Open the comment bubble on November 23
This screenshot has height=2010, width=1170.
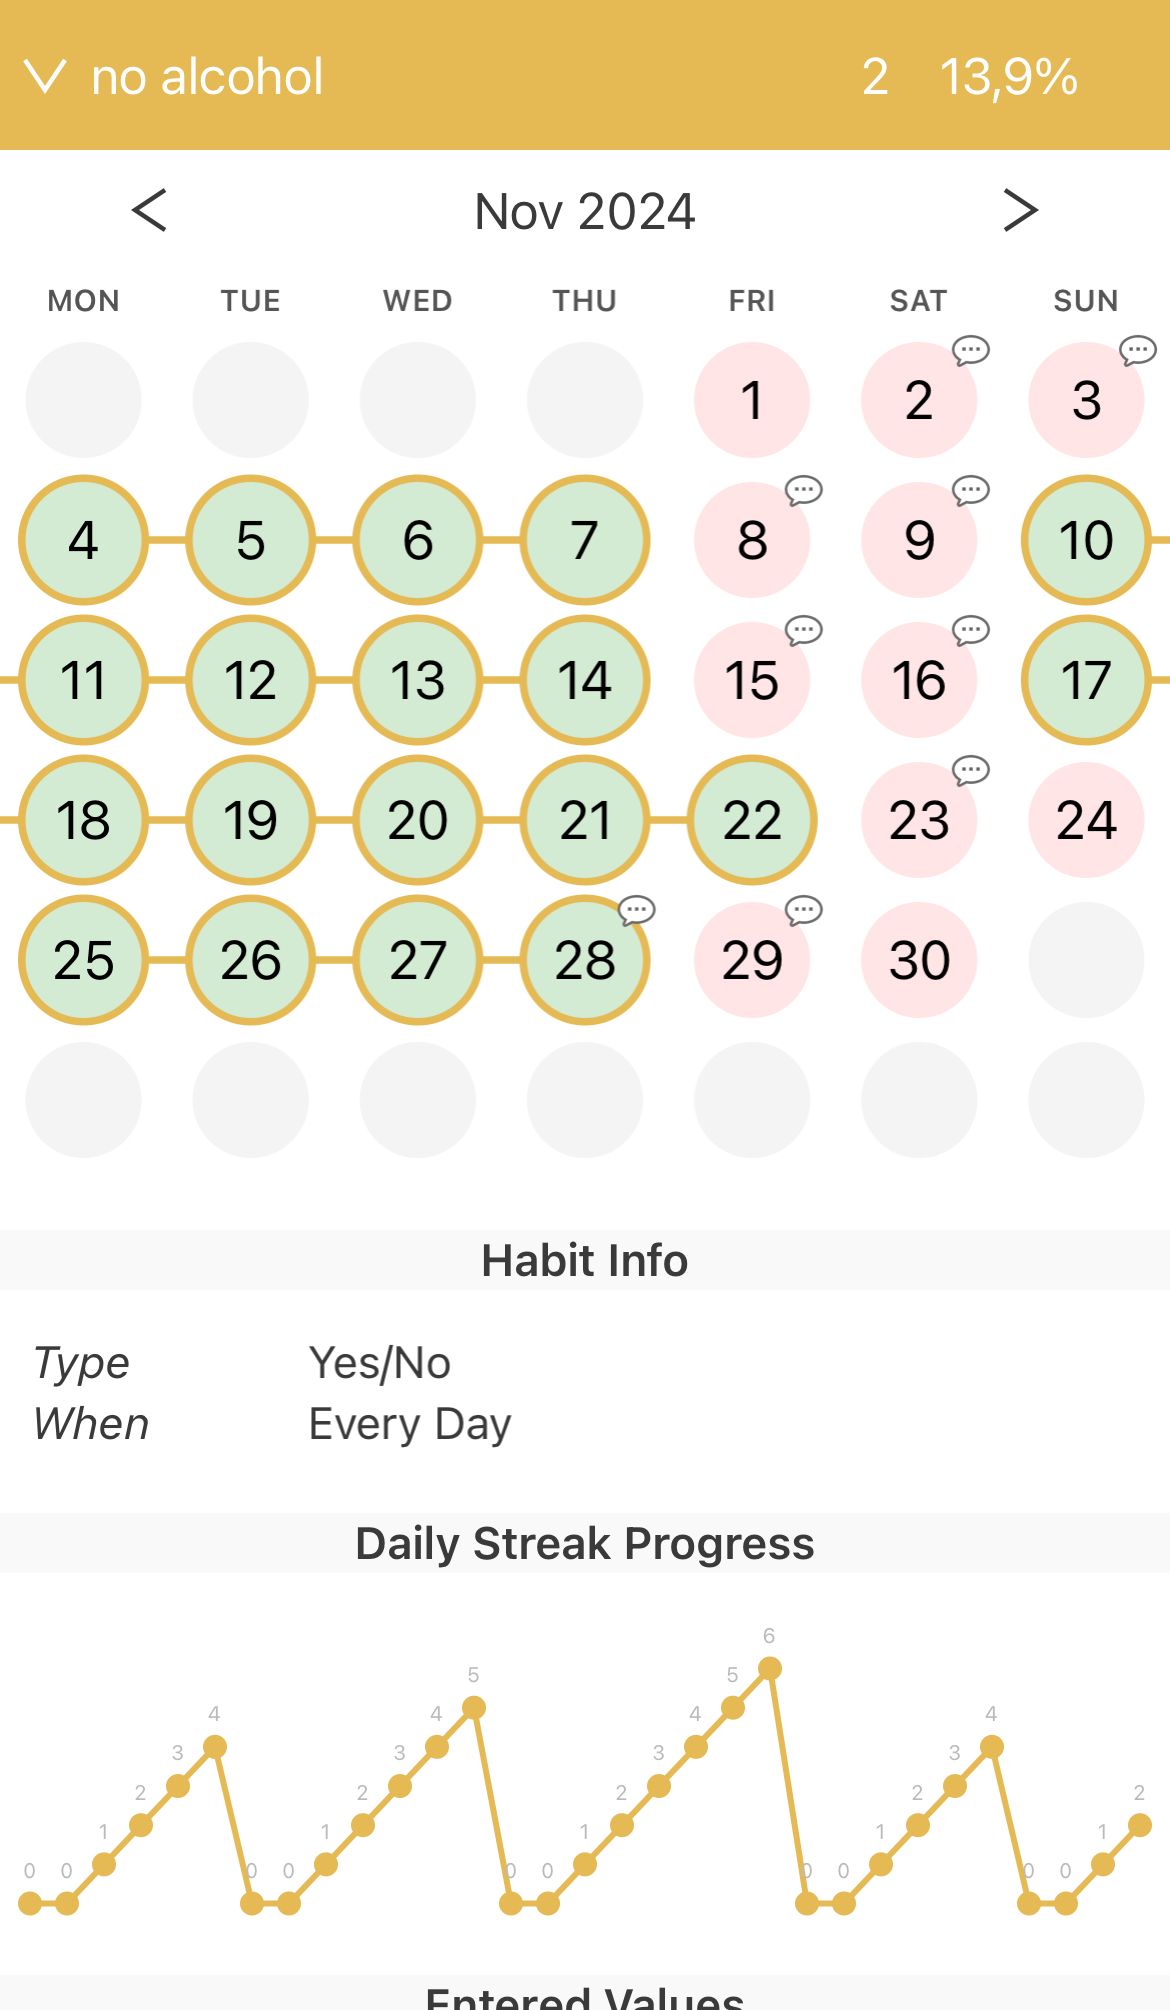point(970,770)
